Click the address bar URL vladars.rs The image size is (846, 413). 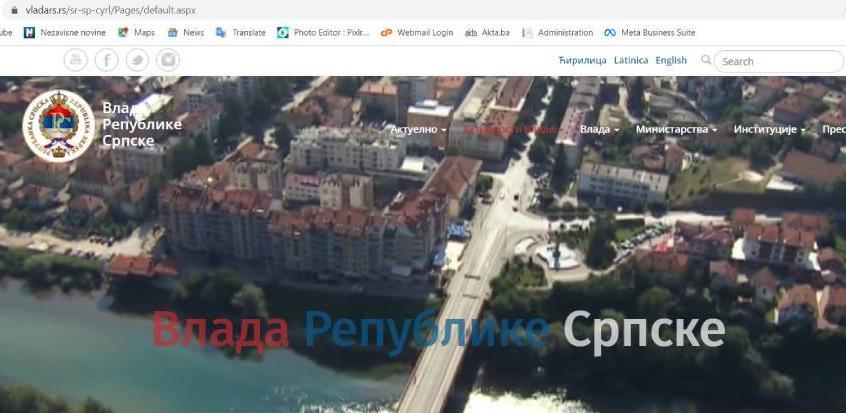(x=111, y=10)
